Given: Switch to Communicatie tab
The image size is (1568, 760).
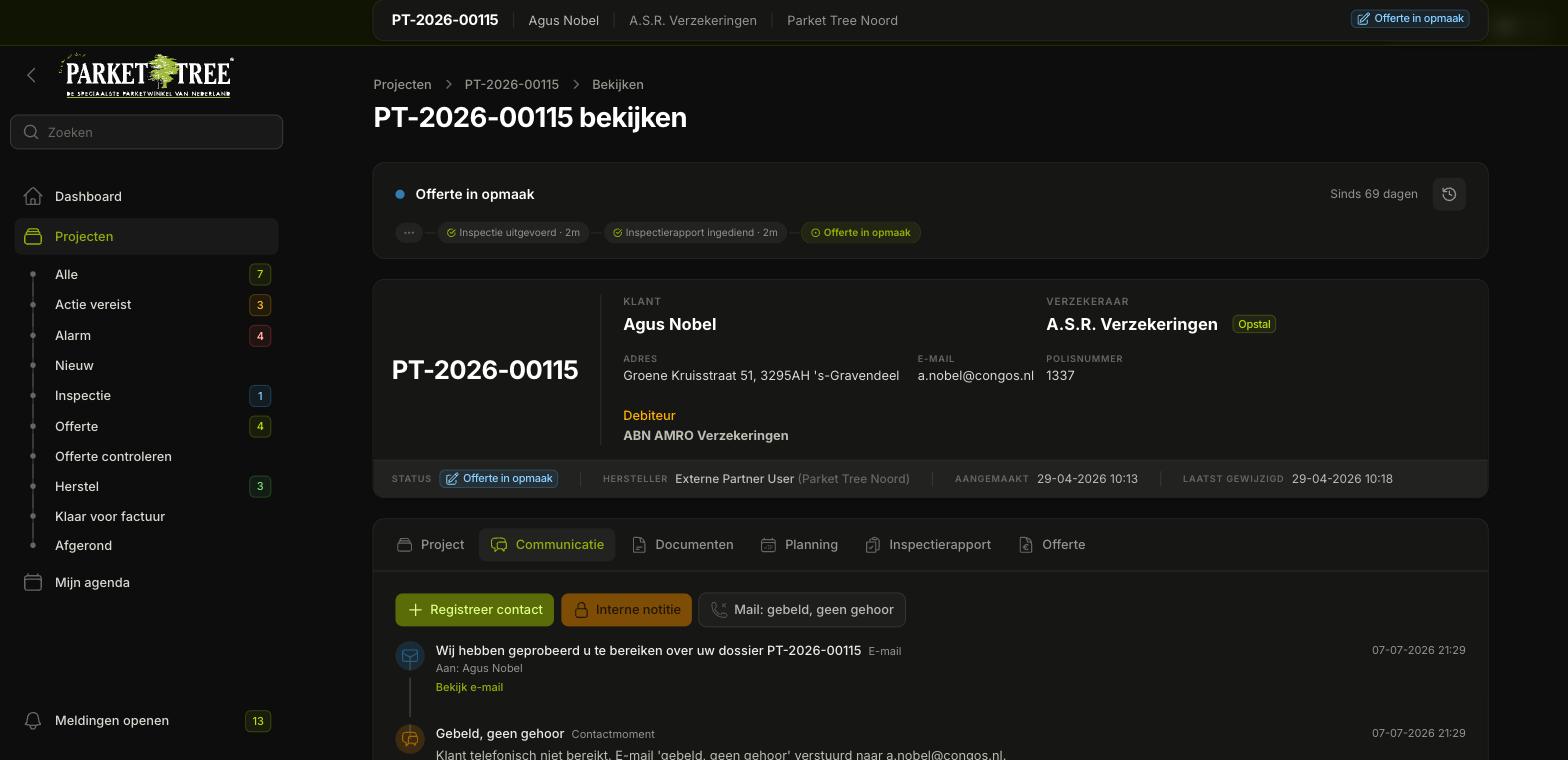Looking at the screenshot, I should [547, 545].
